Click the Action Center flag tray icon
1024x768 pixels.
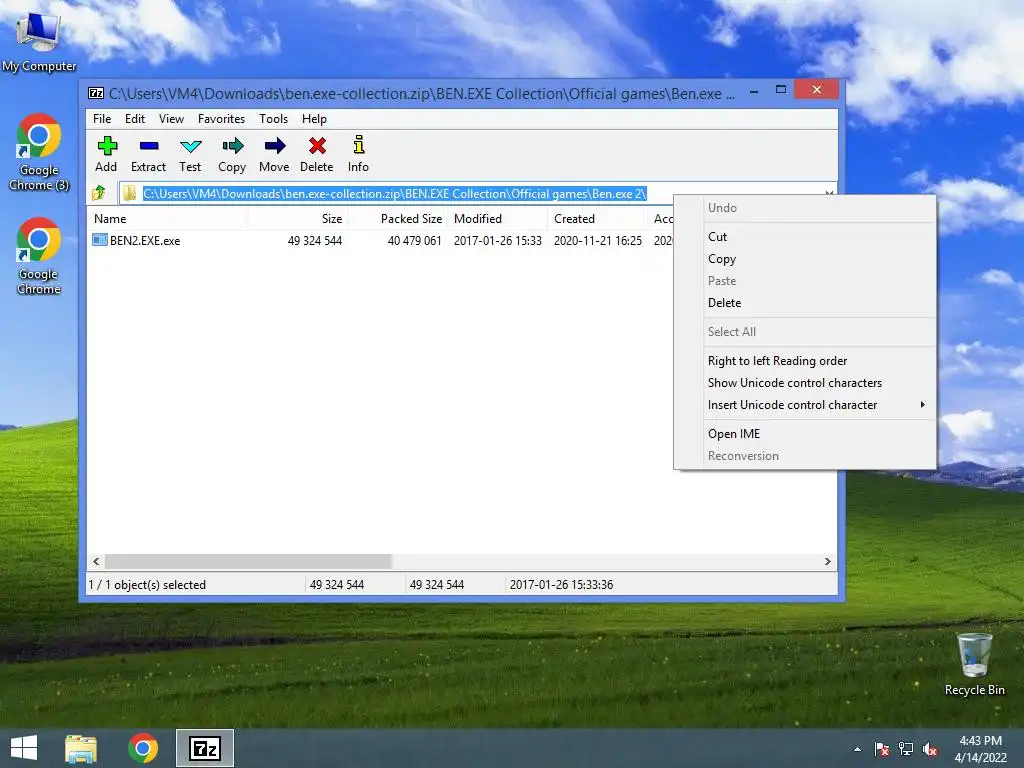coord(882,749)
